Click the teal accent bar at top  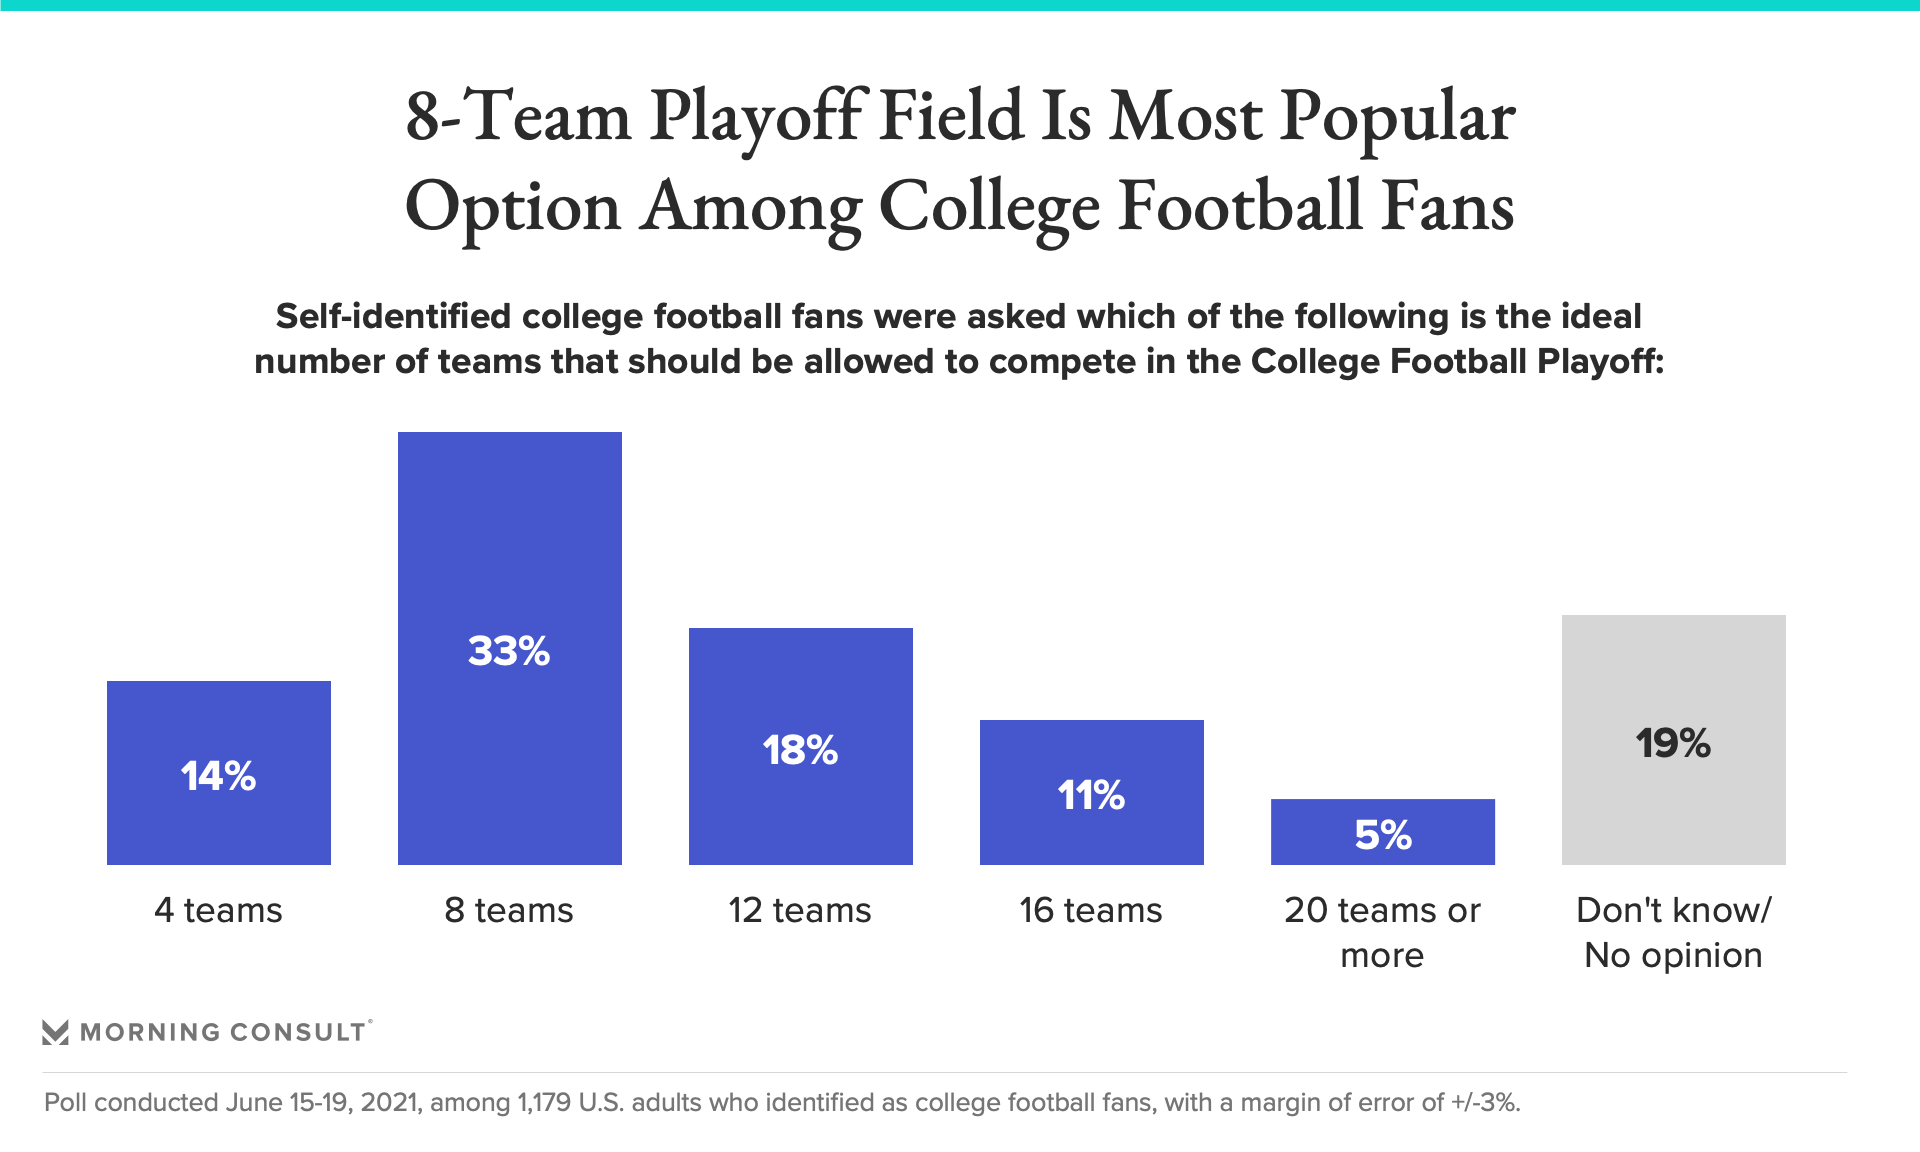[960, 5]
